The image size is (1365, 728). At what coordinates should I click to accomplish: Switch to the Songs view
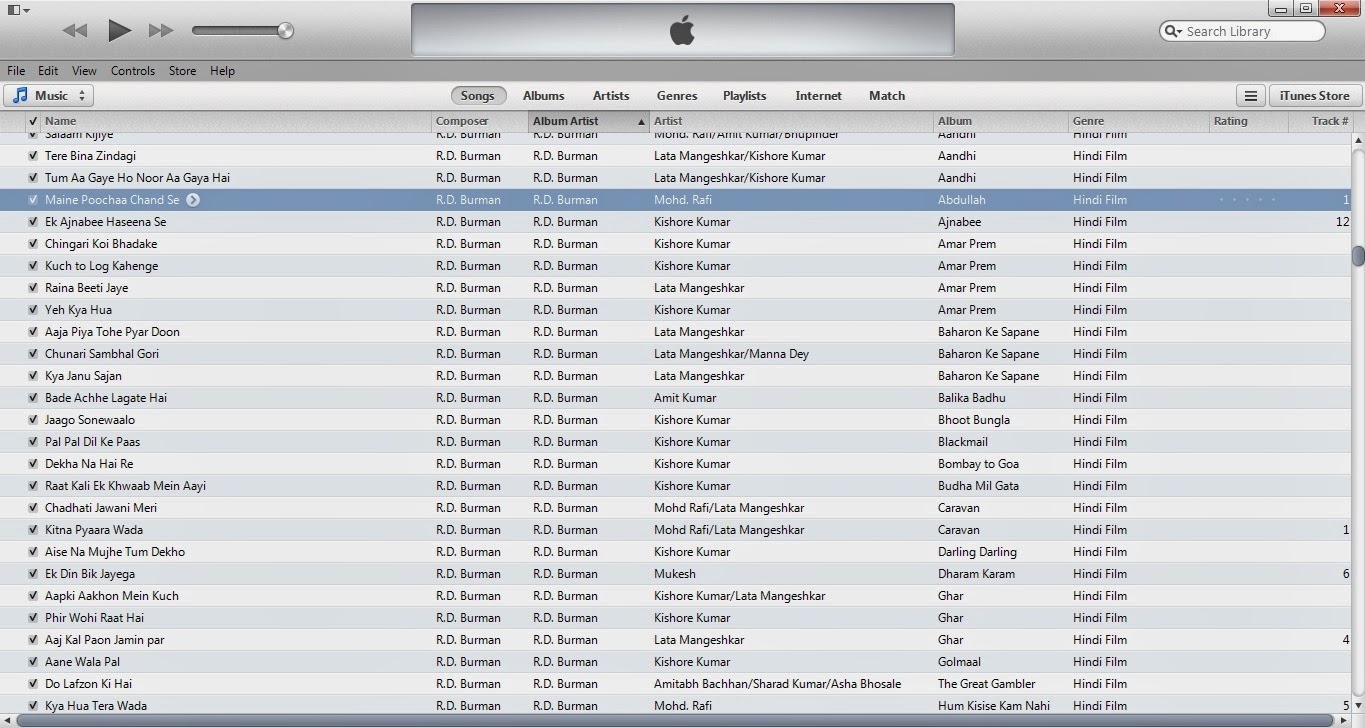click(478, 96)
